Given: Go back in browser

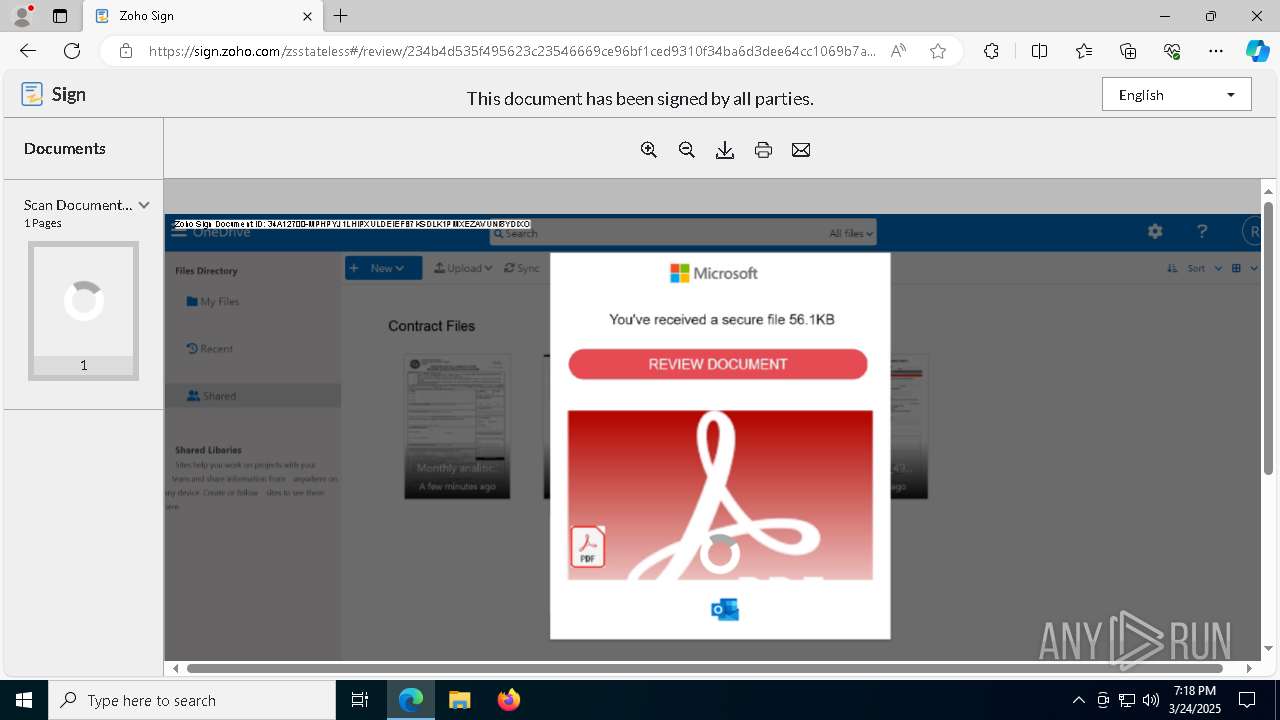Looking at the screenshot, I should [28, 51].
